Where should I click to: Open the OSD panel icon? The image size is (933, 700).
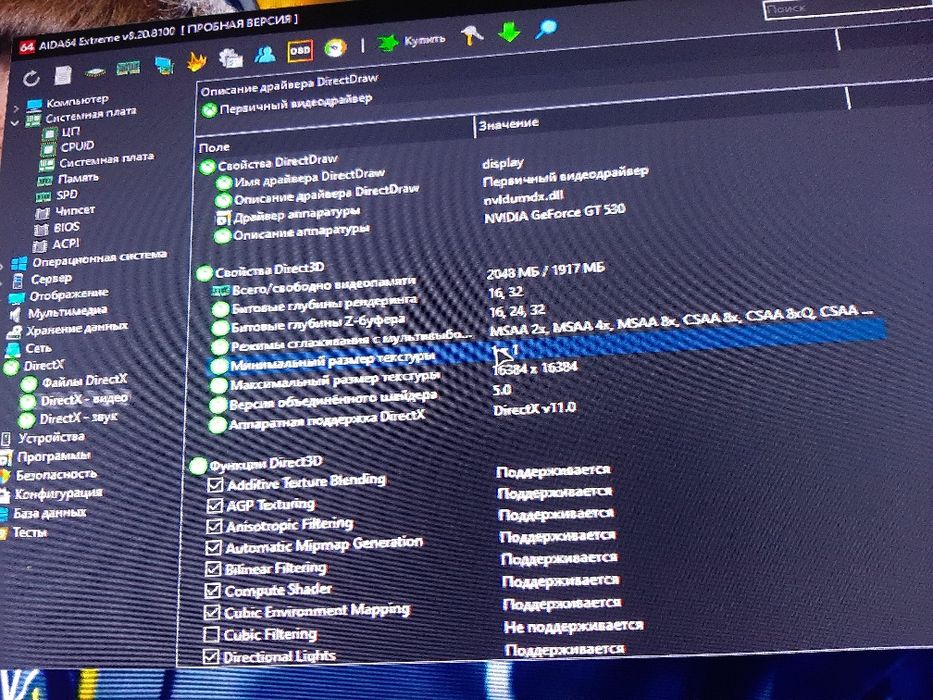300,51
